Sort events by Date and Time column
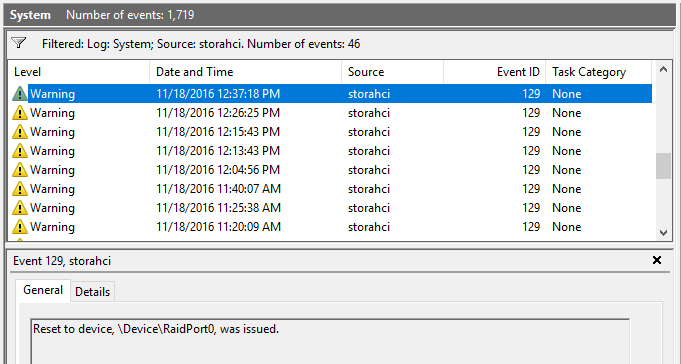The width and height of the screenshot is (681, 364). 245,72
